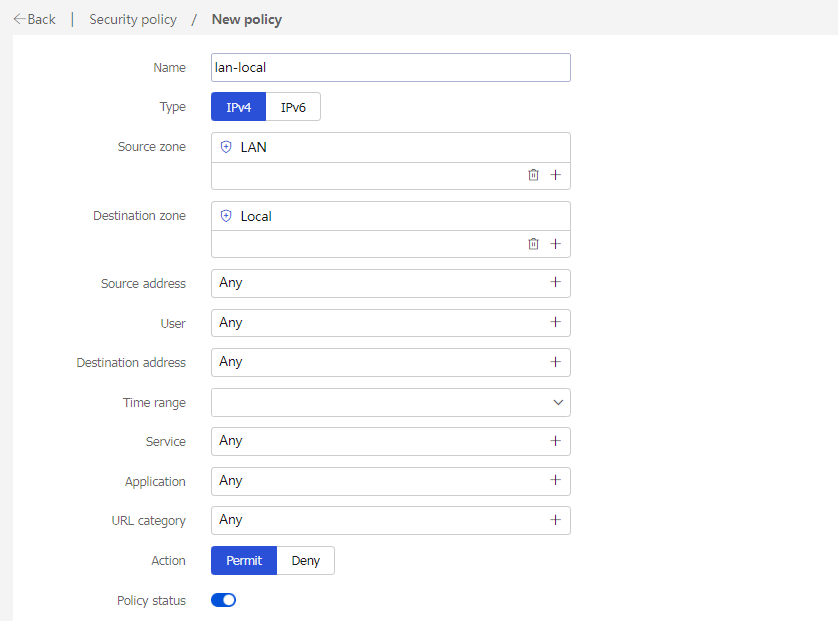Image resolution: width=838 pixels, height=621 pixels.
Task: Add a destination zone with plus icon
Action: pos(555,244)
